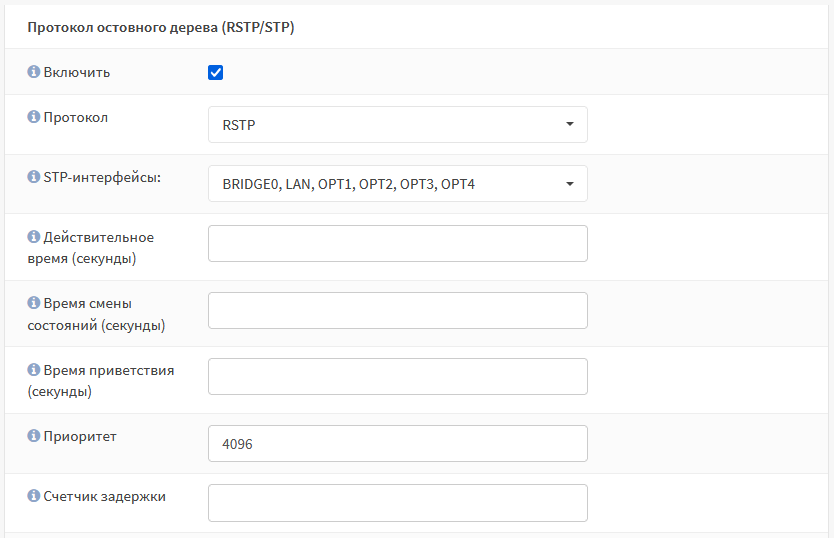This screenshot has width=834, height=538.
Task: Click the Включить label text
Action: [77, 72]
